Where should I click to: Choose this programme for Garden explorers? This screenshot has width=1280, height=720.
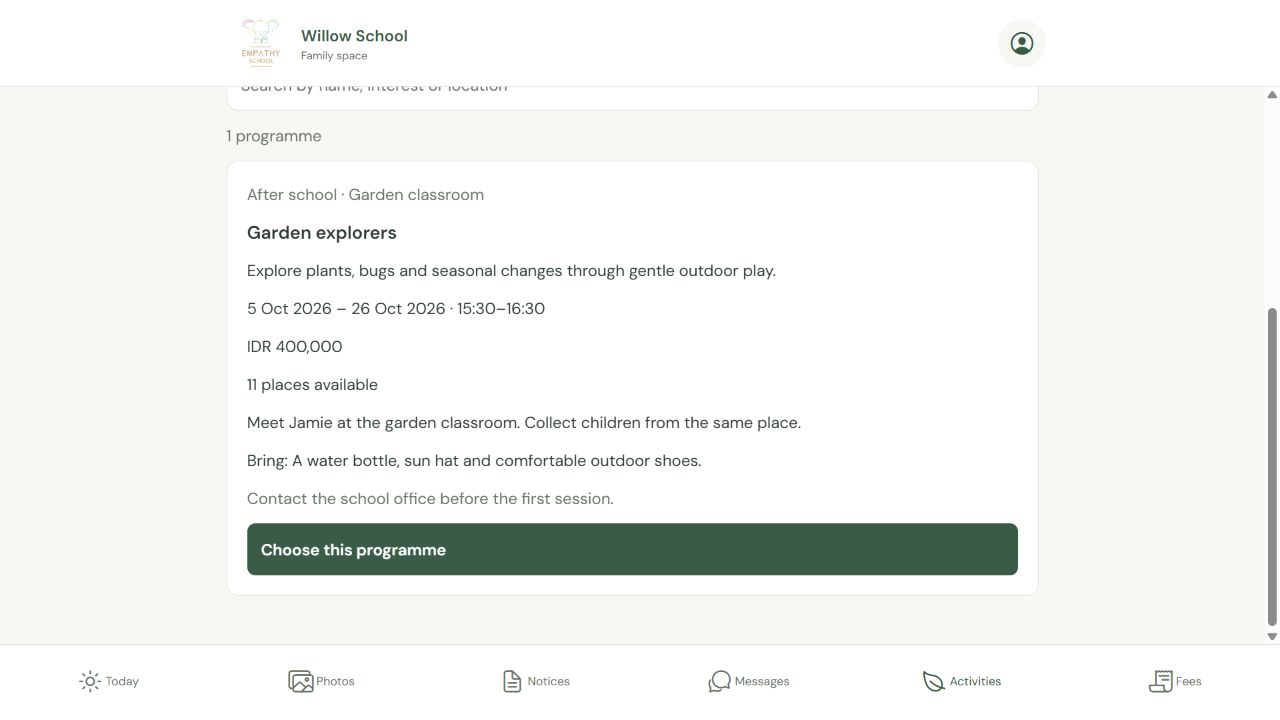click(632, 549)
